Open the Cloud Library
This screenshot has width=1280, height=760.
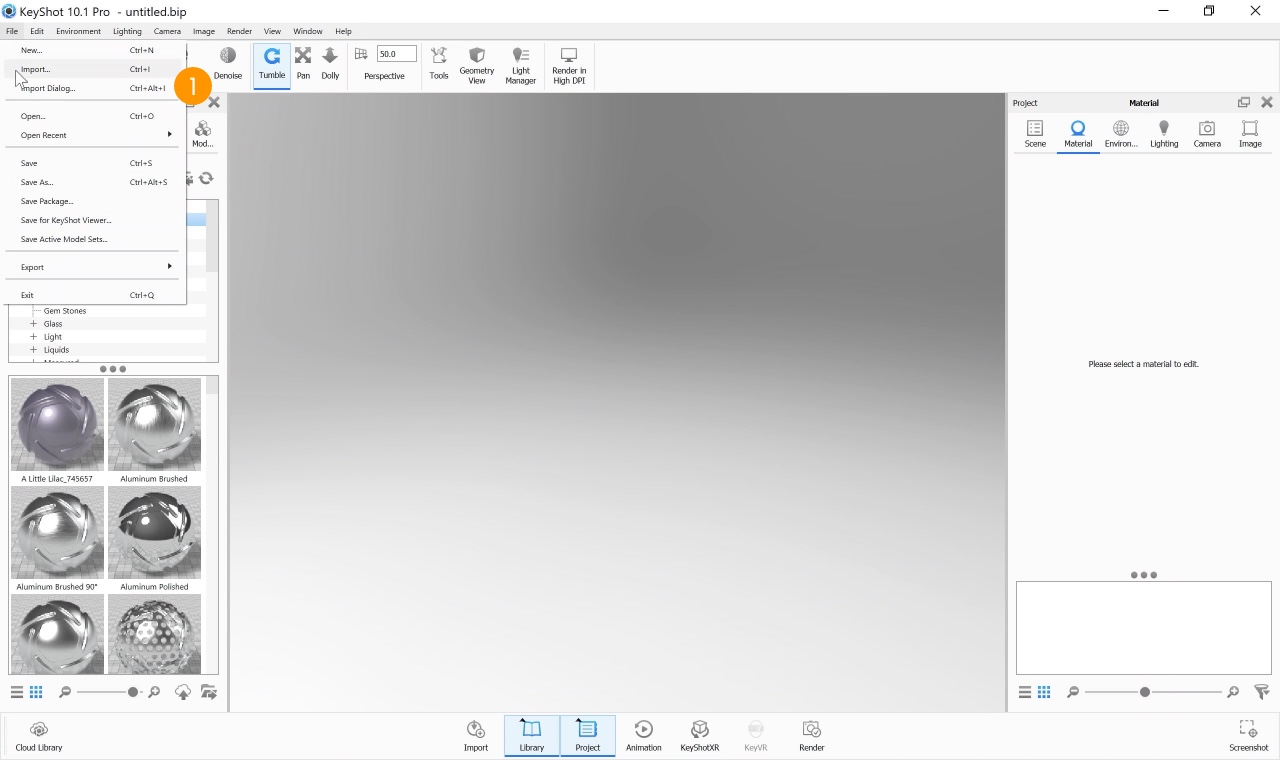38,733
